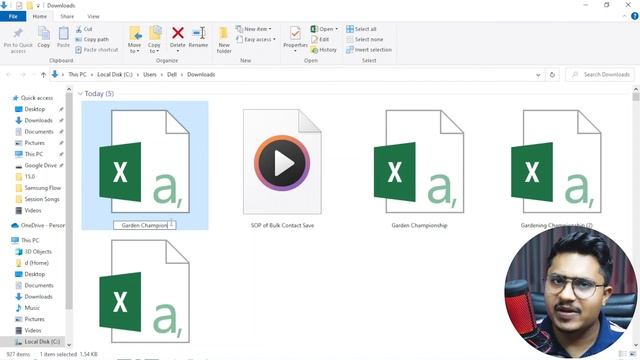Collapse the ribbon chevron

(624, 16)
